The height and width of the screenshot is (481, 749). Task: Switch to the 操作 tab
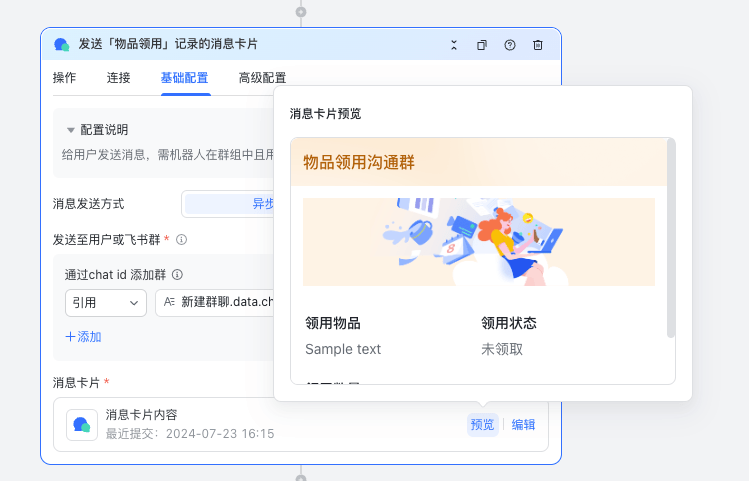coord(64,78)
